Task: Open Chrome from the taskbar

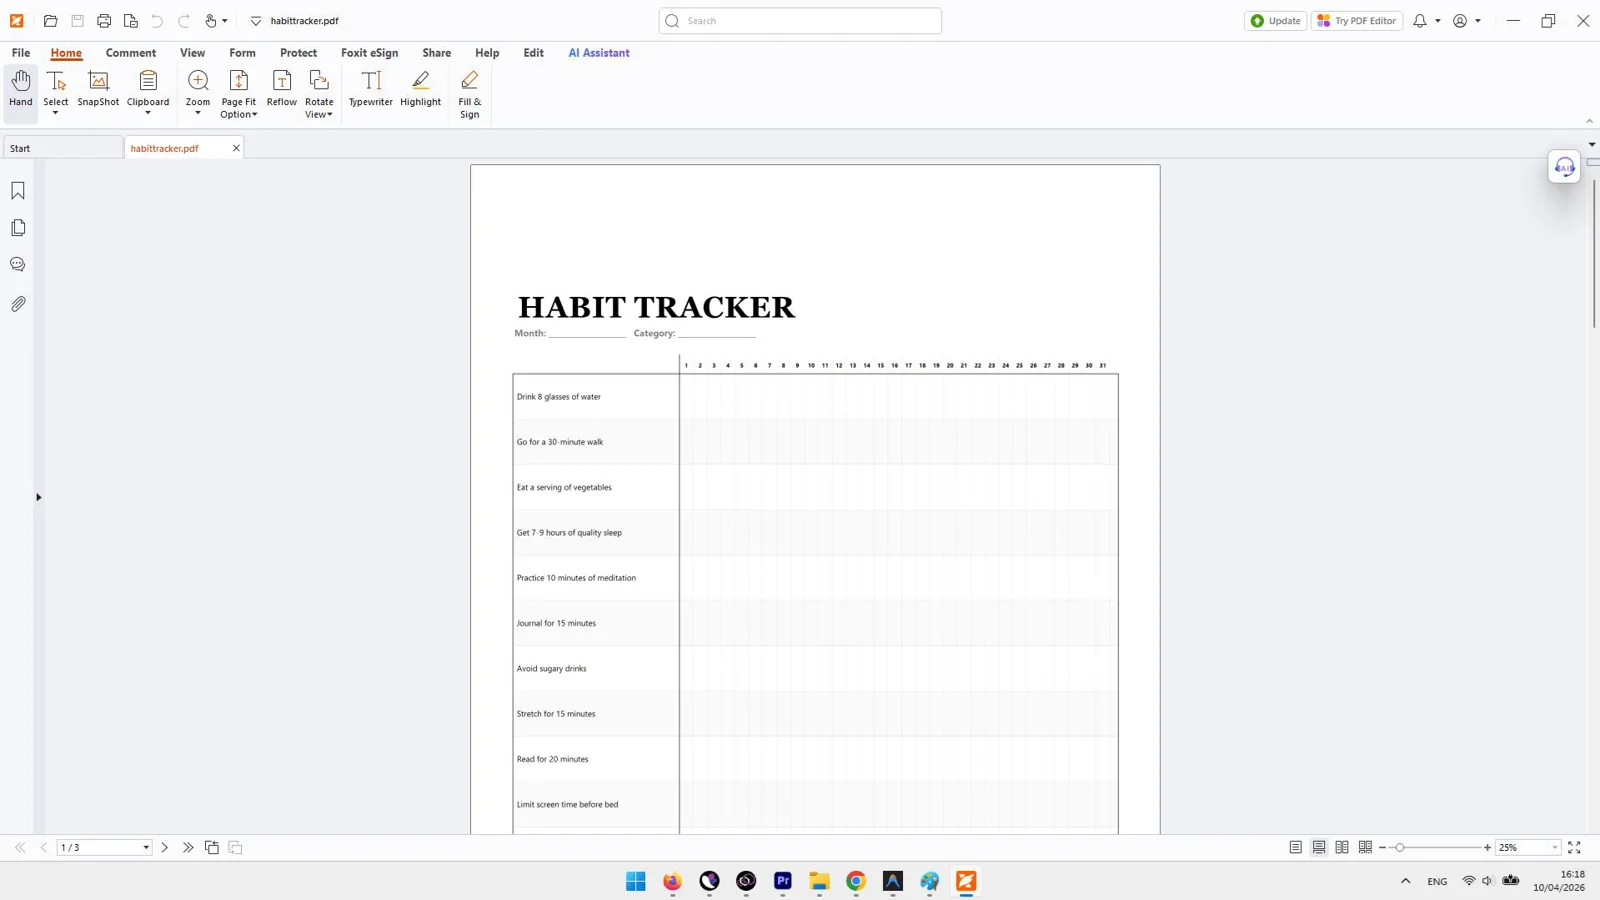Action: point(856,881)
